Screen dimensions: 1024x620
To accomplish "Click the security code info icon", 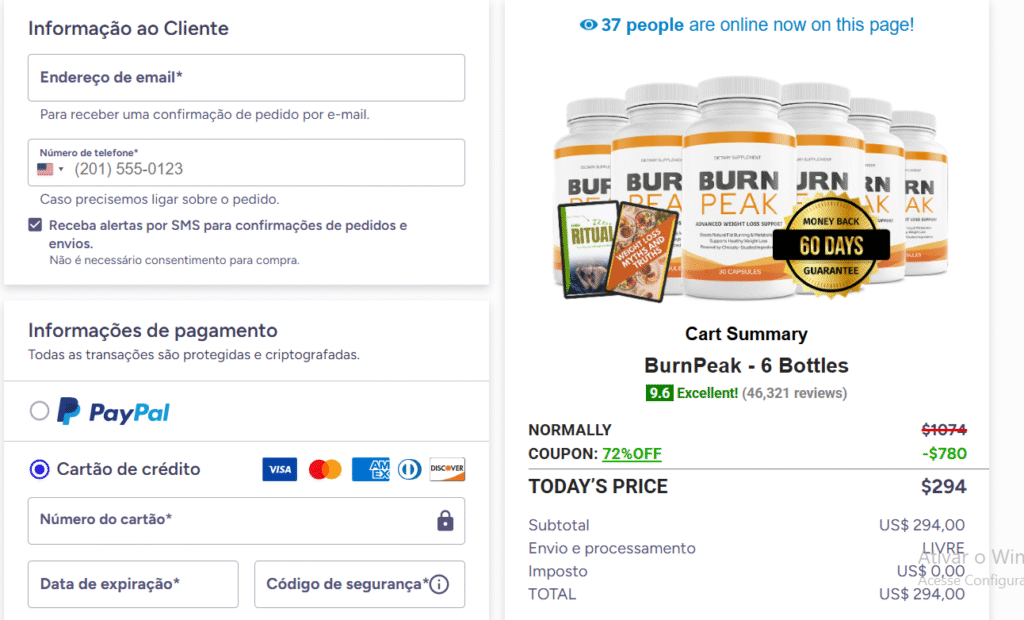I will click(x=439, y=584).
